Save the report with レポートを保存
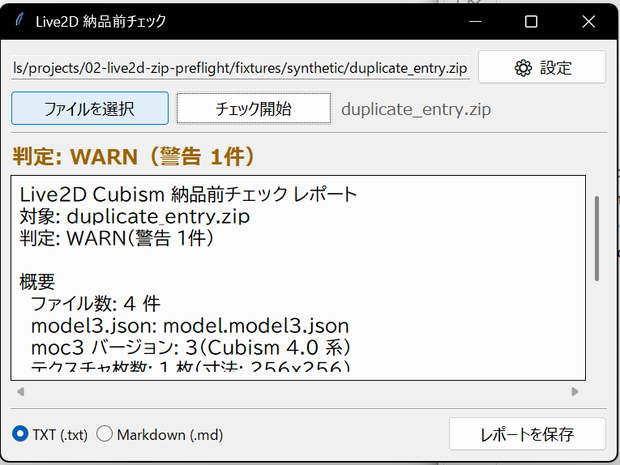The image size is (620, 465). (527, 434)
